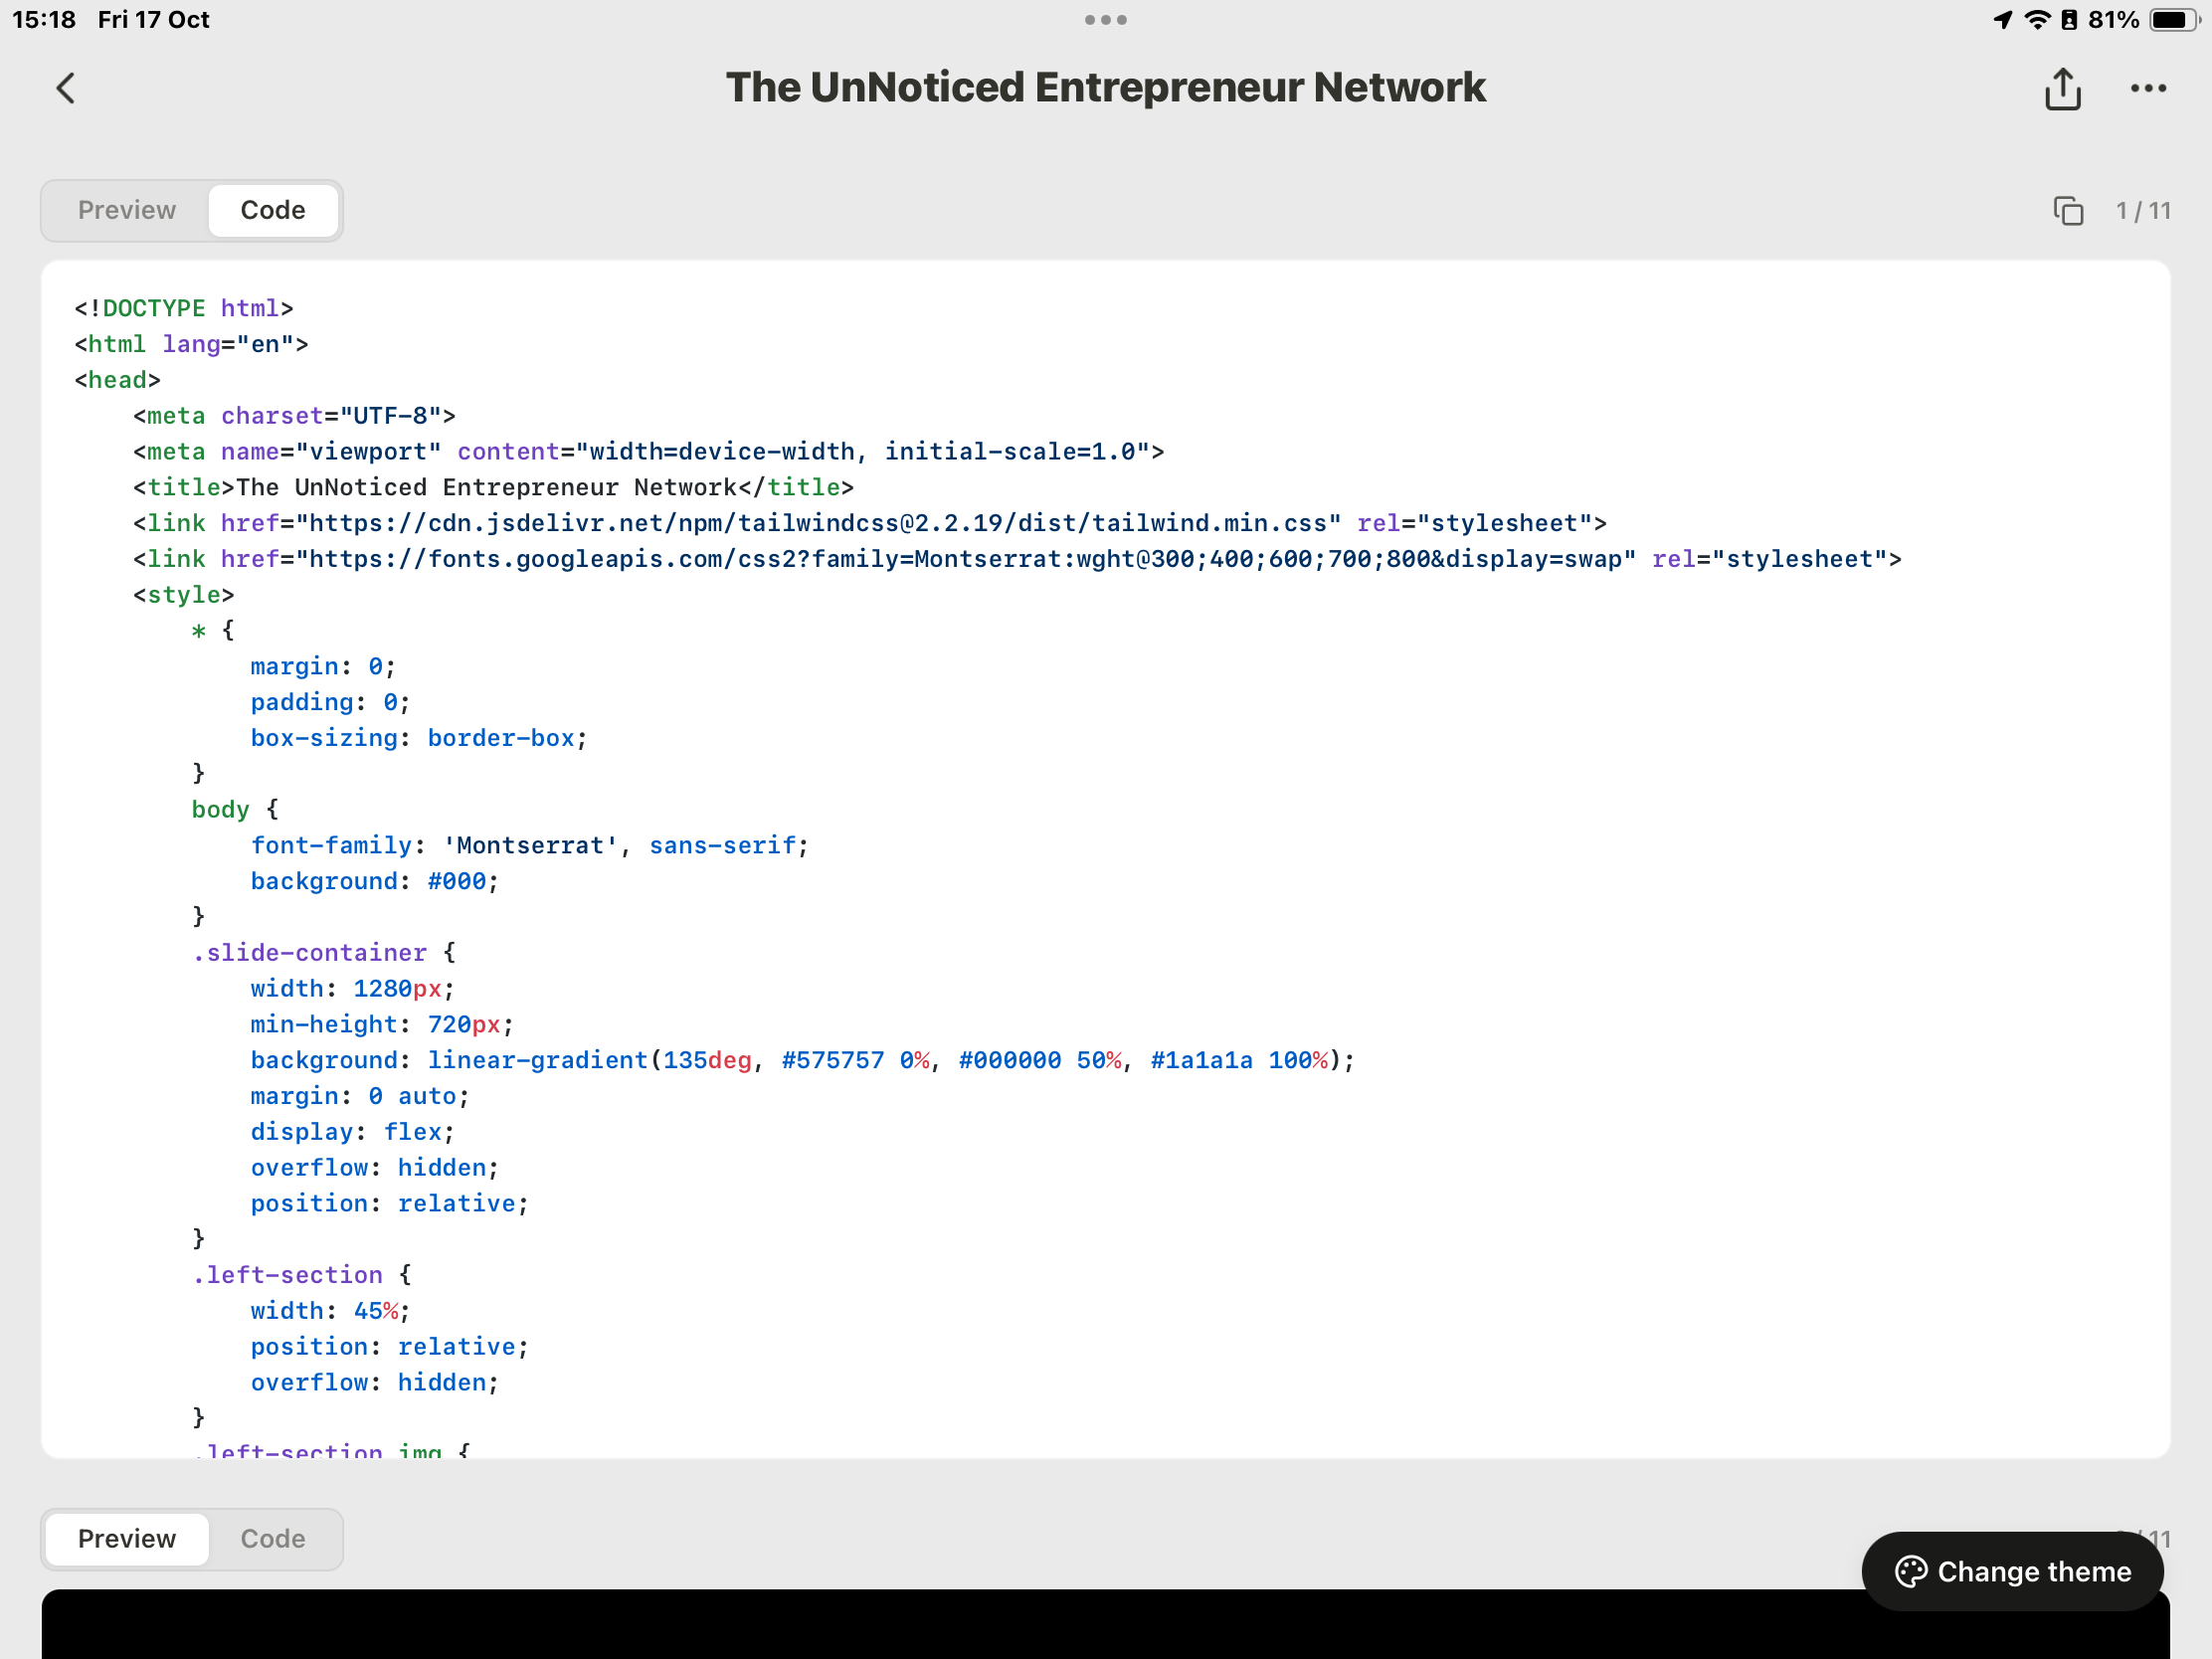Tap the back chevron arrow
The width and height of the screenshot is (2212, 1659).
(66, 88)
